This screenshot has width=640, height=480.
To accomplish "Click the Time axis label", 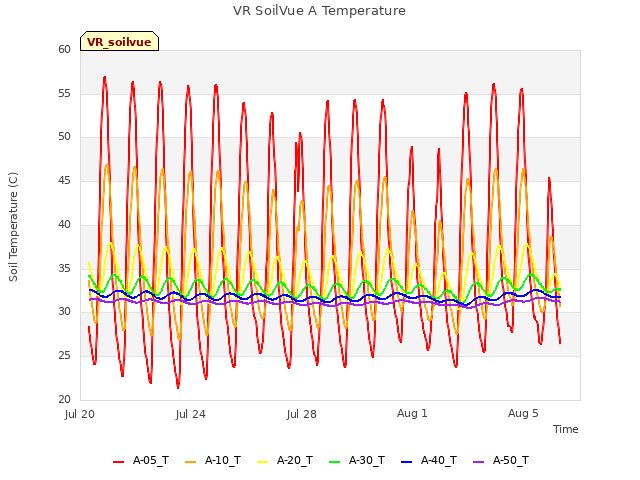I will (x=565, y=429).
